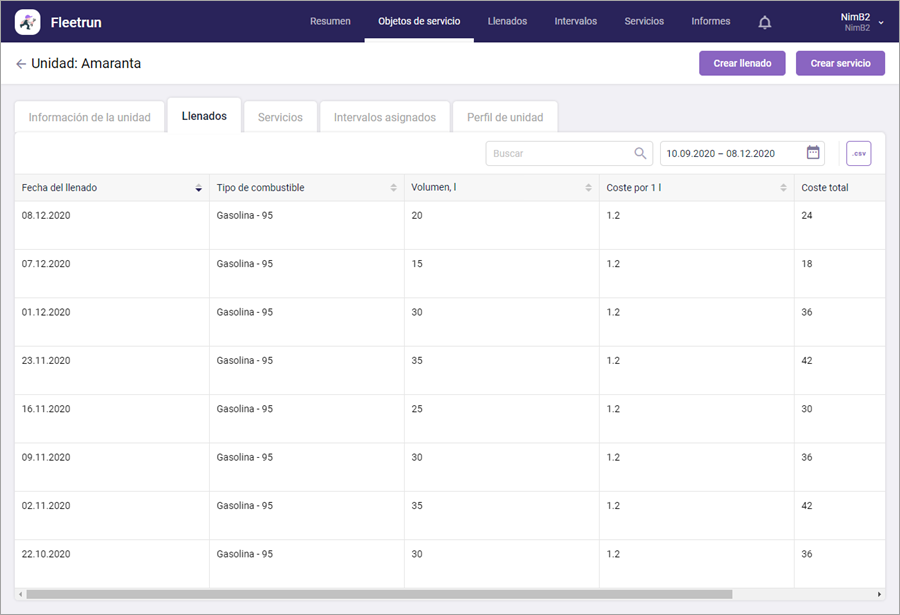Click volume 20 in the 08.12.2020 row
The image size is (900, 615).
[417, 215]
